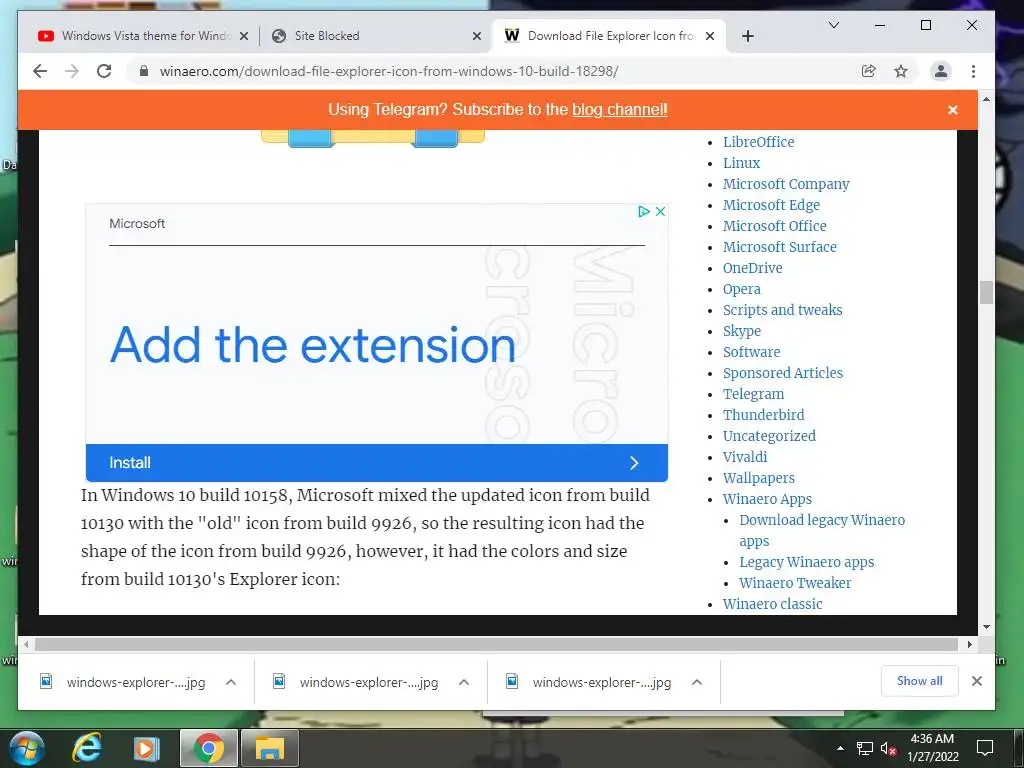
Task: Share this page with the share icon
Action: click(869, 71)
